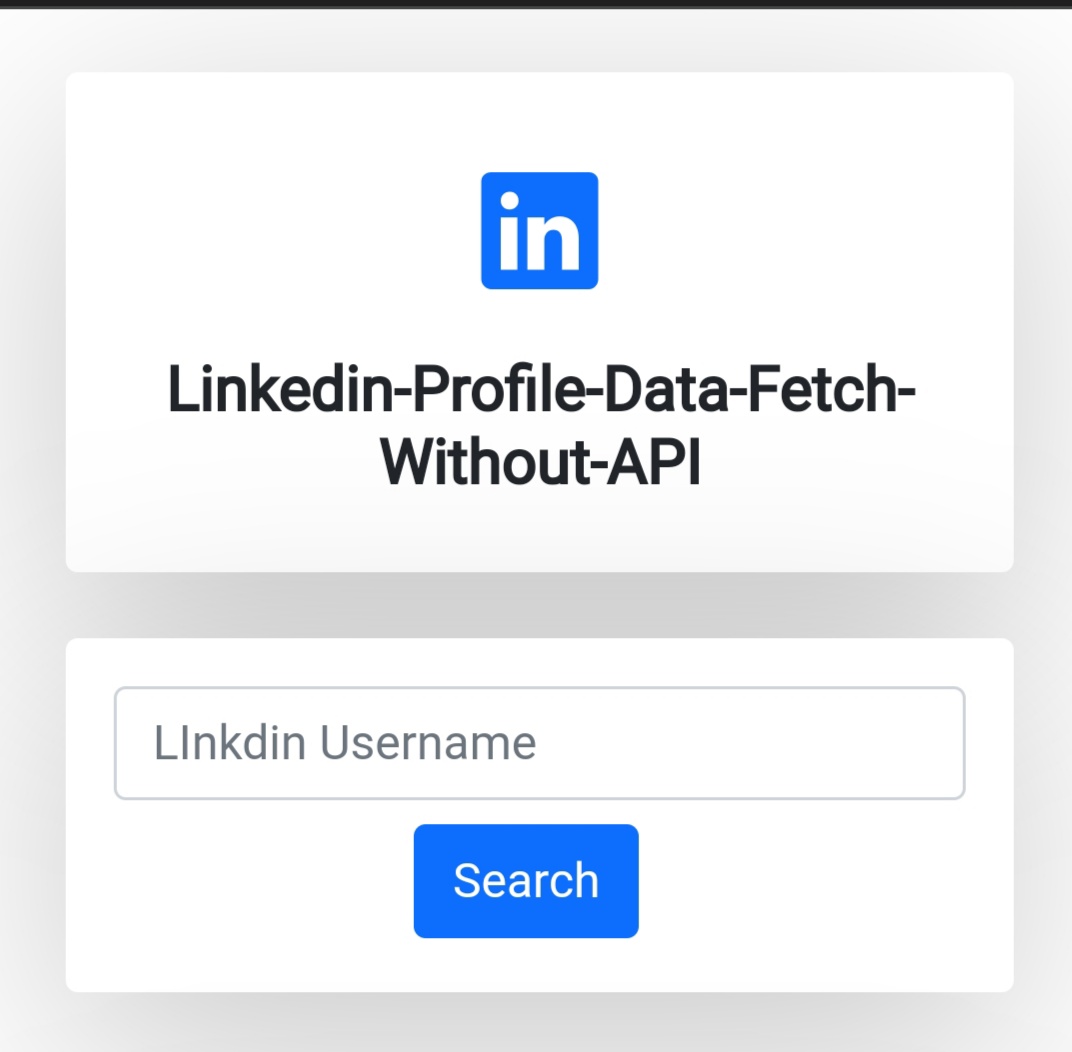1072x1052 pixels.
Task: Click the 'LInkdin Username' placeholder text
Action: coord(345,743)
